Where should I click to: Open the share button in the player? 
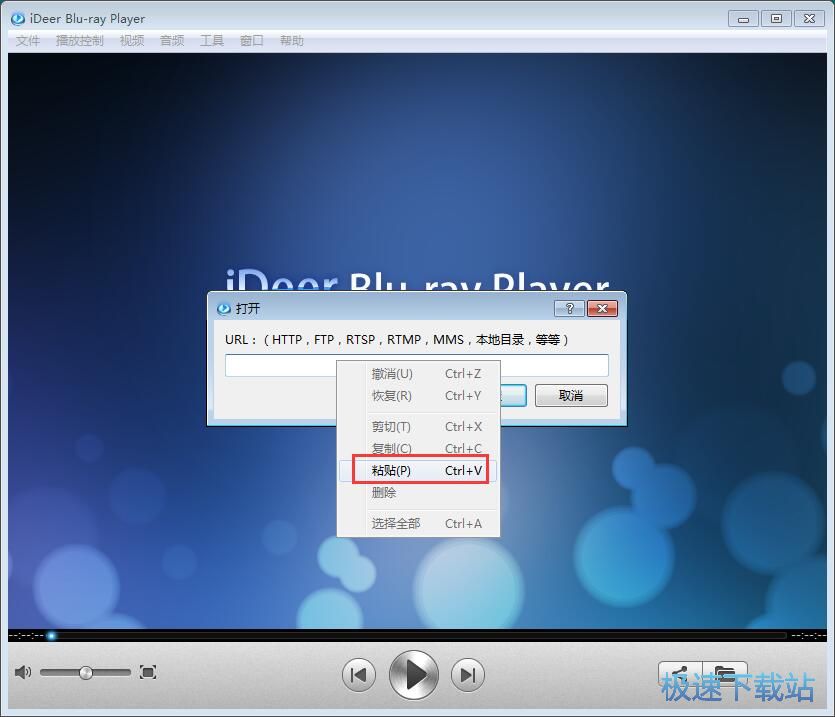(680, 674)
